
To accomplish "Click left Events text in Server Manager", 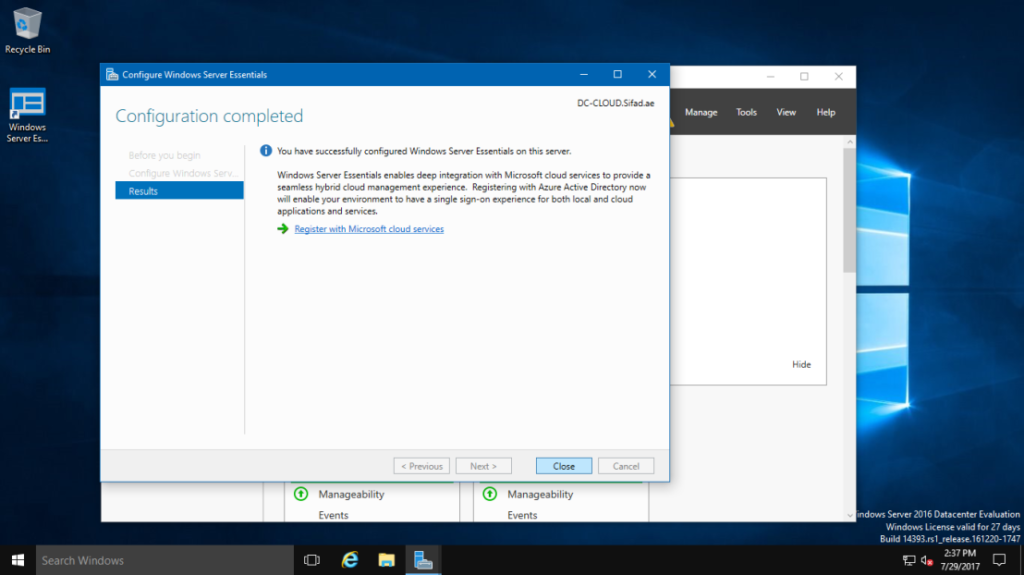I will click(x=333, y=515).
